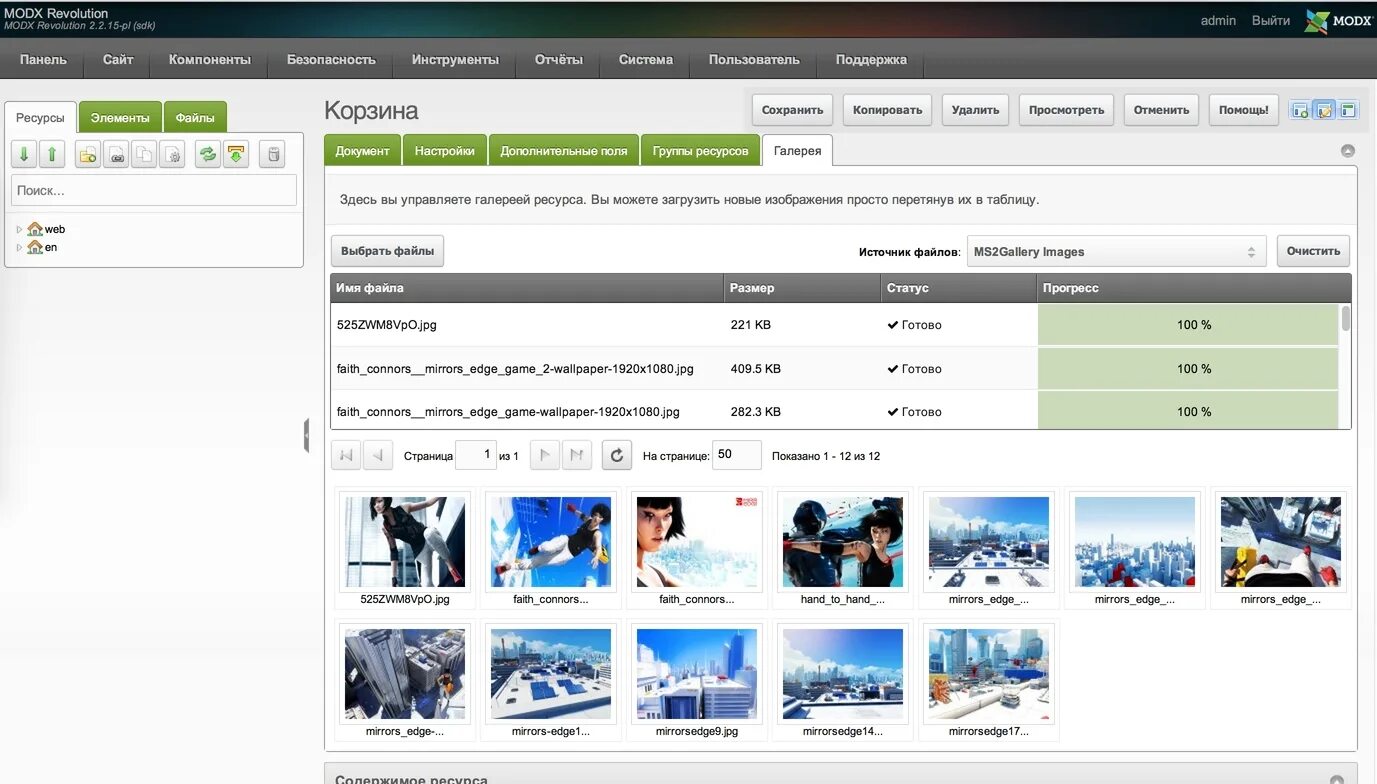
Task: Open the Панель menu
Action: point(43,59)
